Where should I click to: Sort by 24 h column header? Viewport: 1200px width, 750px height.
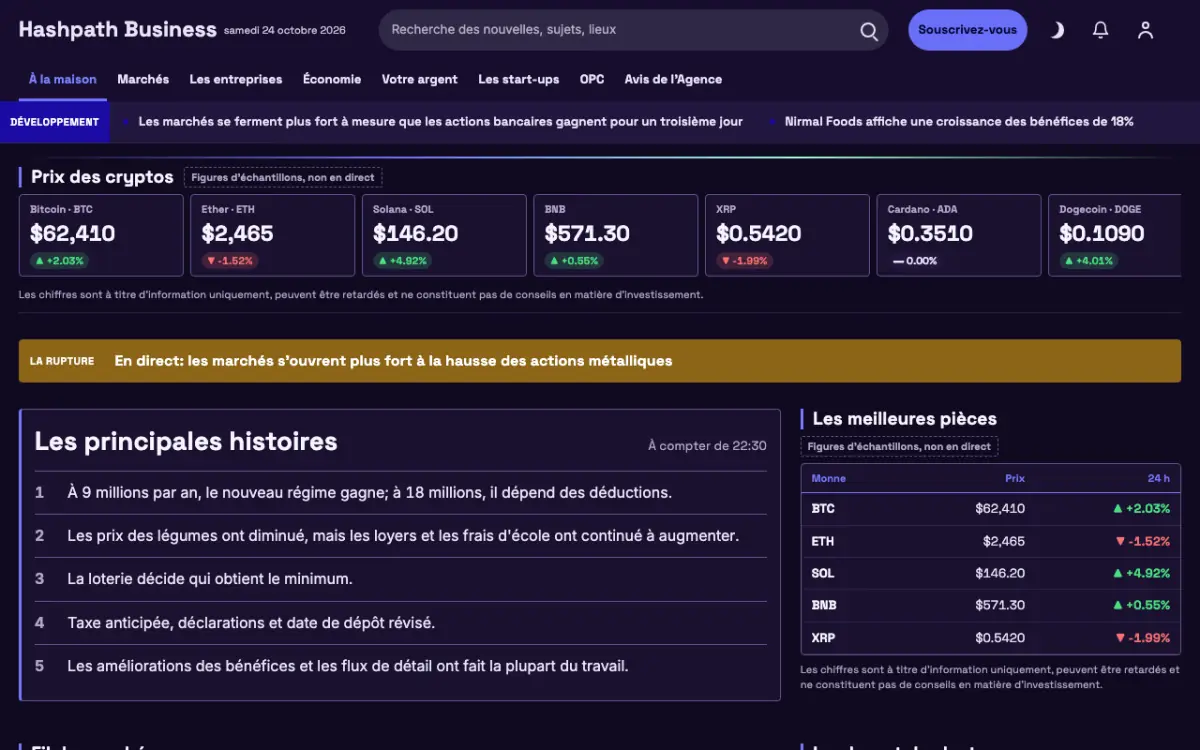coord(1158,478)
